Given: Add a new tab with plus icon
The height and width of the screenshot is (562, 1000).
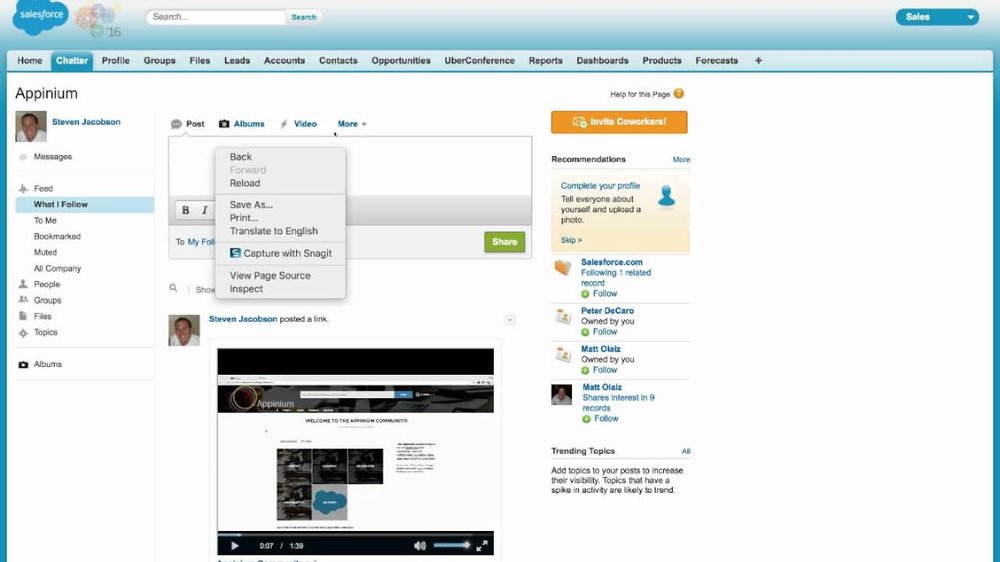Looking at the screenshot, I should 758,61.
